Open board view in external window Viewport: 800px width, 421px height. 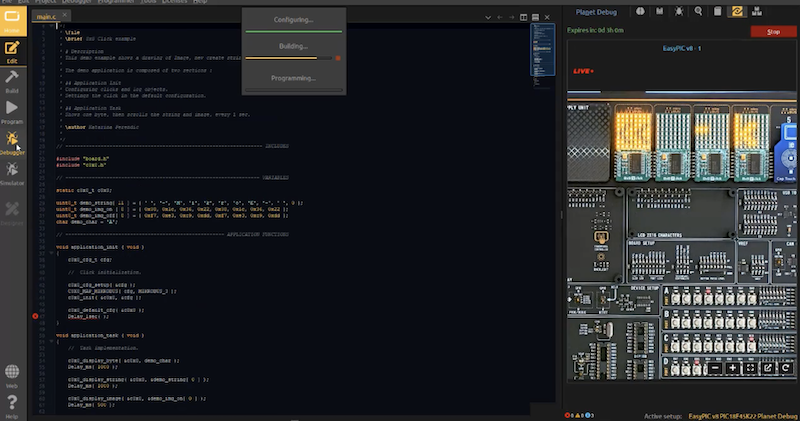(x=768, y=367)
